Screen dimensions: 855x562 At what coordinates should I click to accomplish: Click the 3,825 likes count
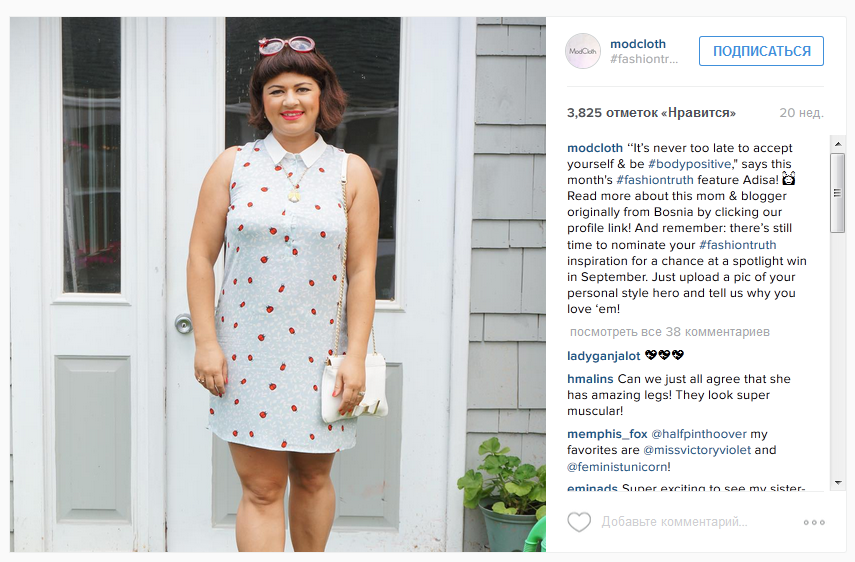(x=651, y=113)
